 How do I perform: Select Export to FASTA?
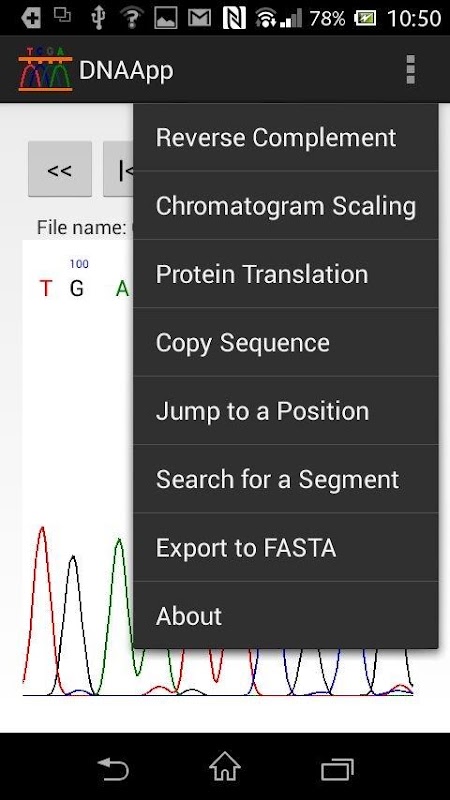[286, 547]
